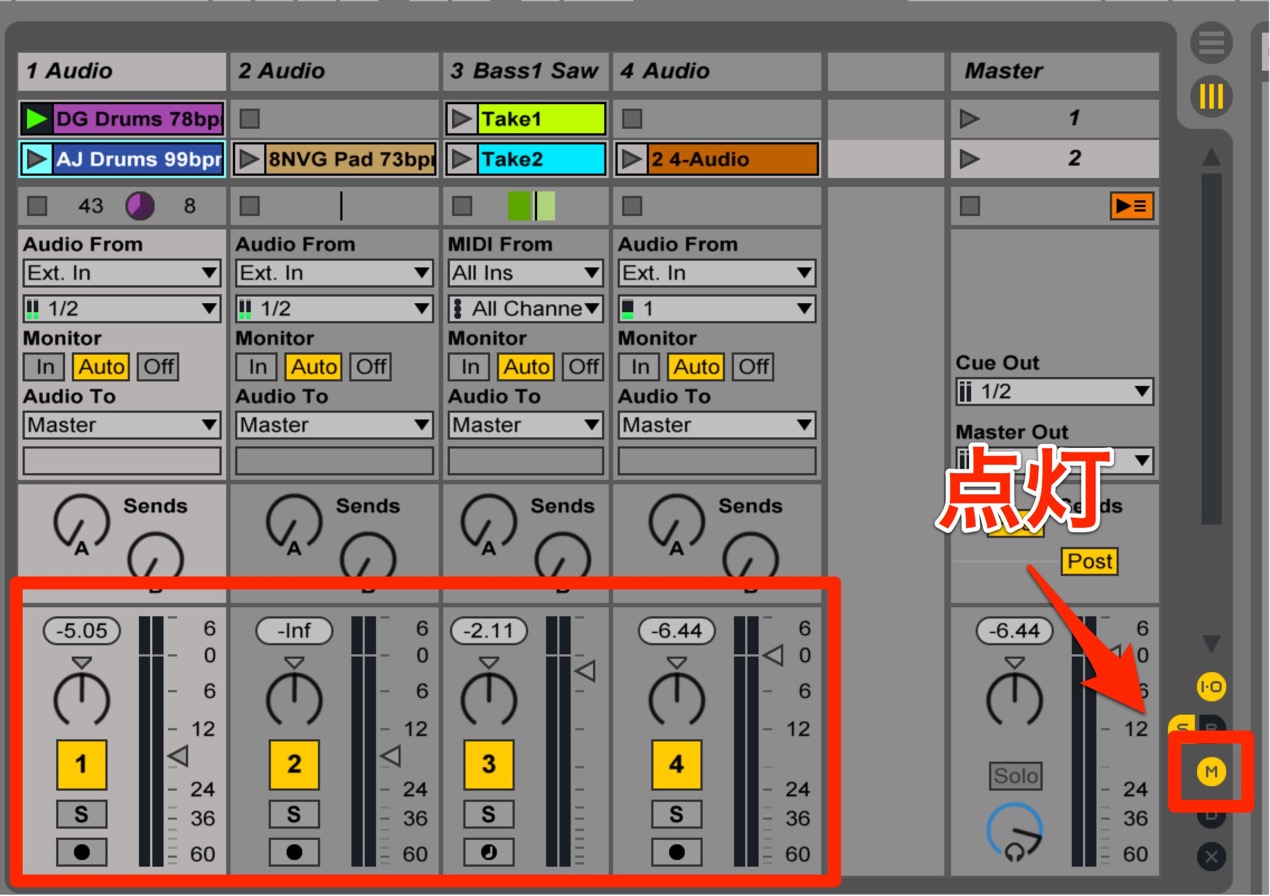This screenshot has width=1270, height=896.
Task: Solo the 1 Audio track
Action: [x=81, y=814]
